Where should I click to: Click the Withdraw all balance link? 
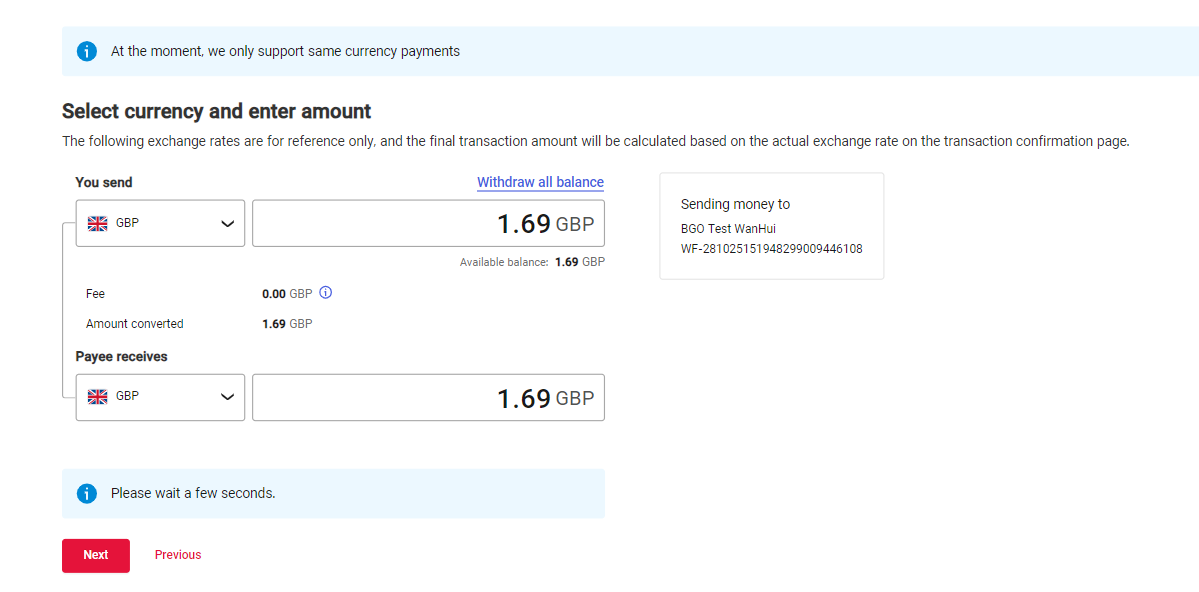pos(540,182)
